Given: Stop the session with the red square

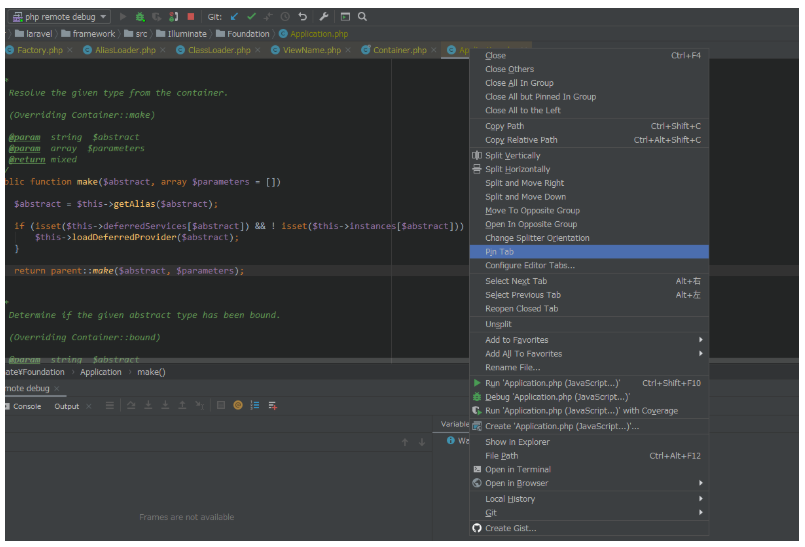Looking at the screenshot, I should pos(190,16).
